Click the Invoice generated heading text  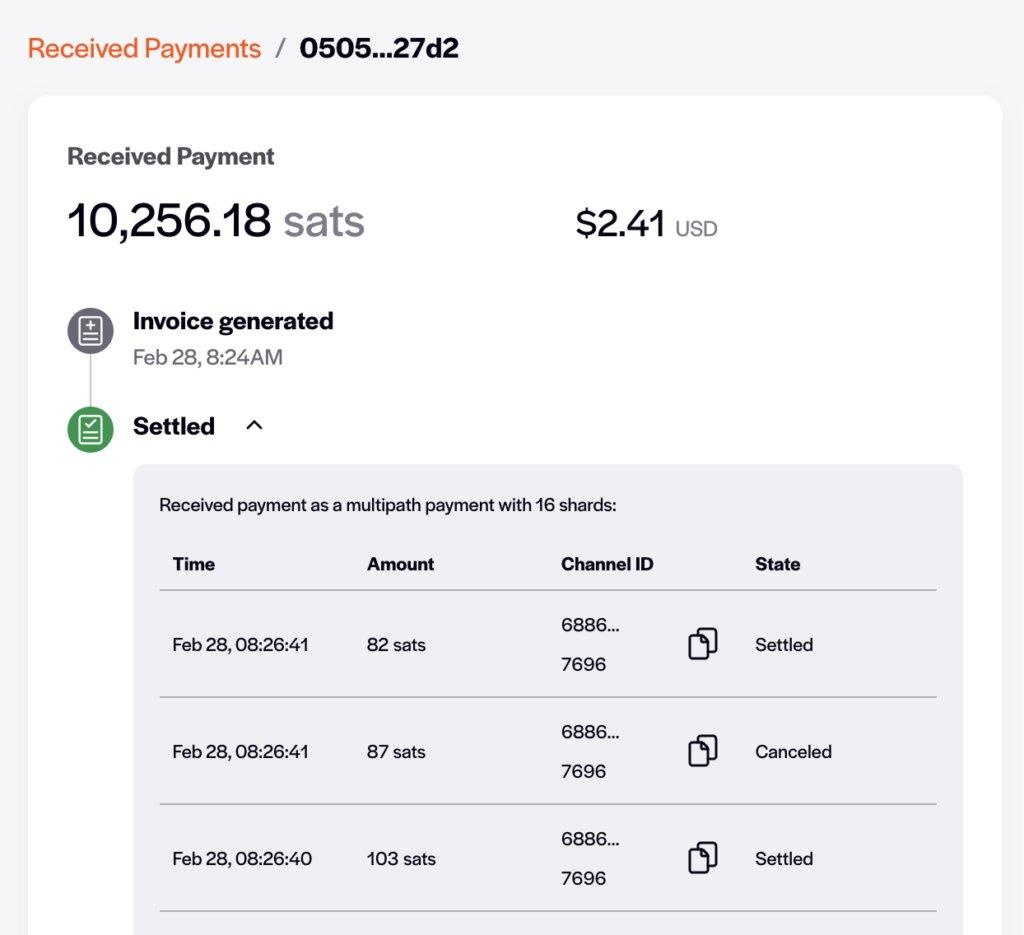(233, 321)
